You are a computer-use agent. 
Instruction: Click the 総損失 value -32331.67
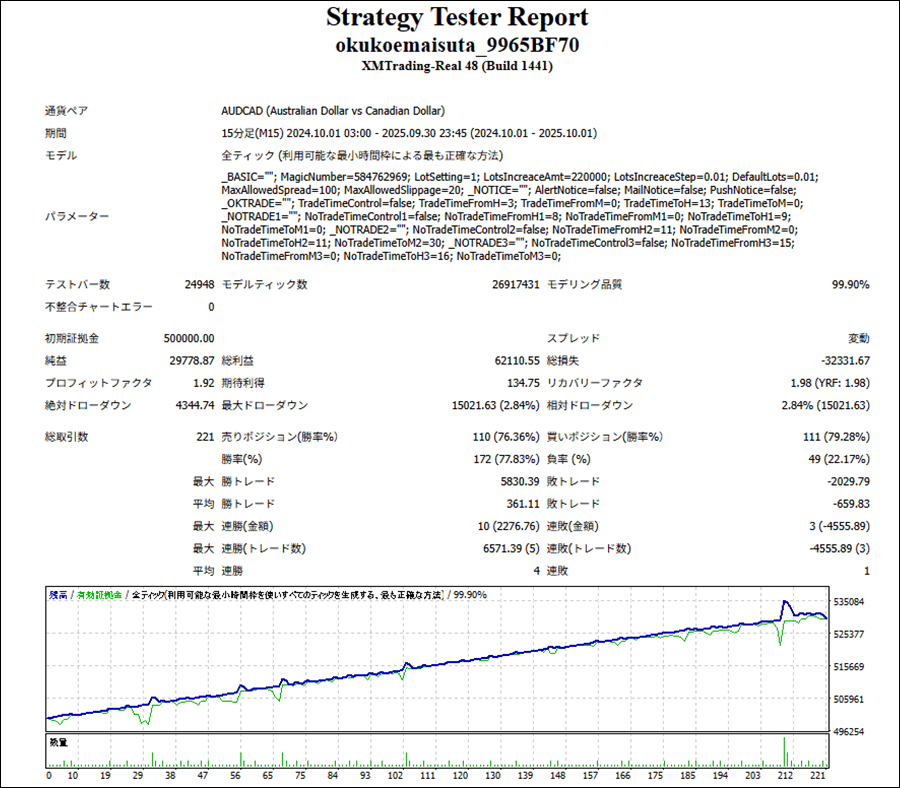click(842, 360)
